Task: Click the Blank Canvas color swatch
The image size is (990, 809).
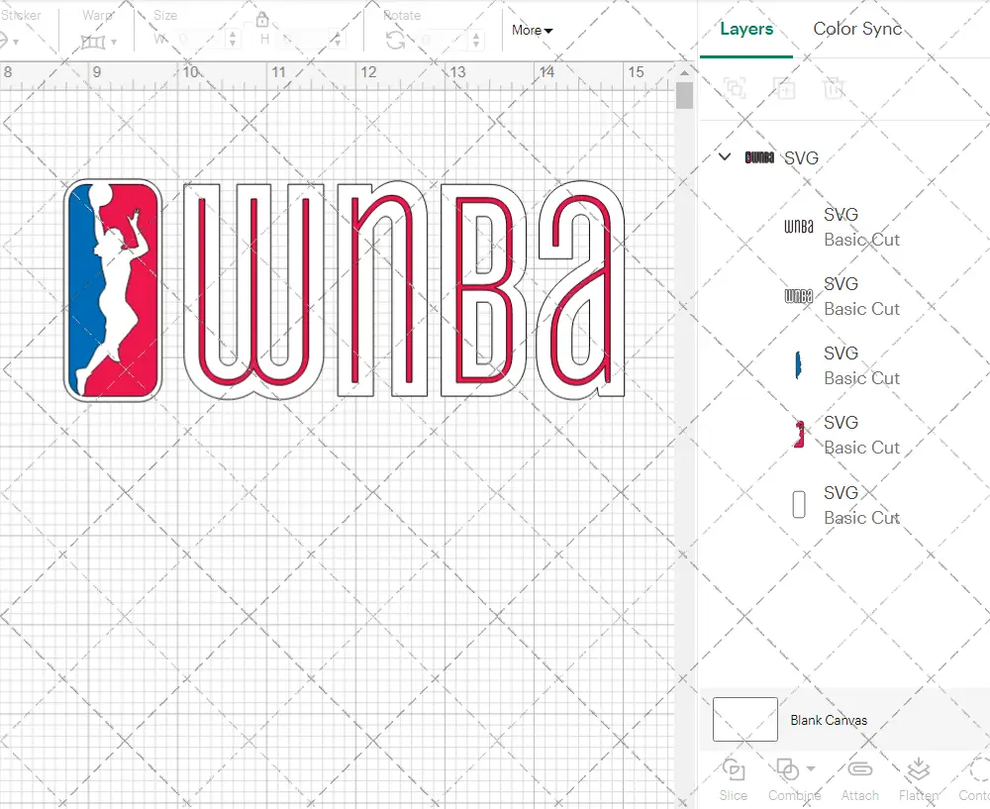Action: (x=744, y=719)
